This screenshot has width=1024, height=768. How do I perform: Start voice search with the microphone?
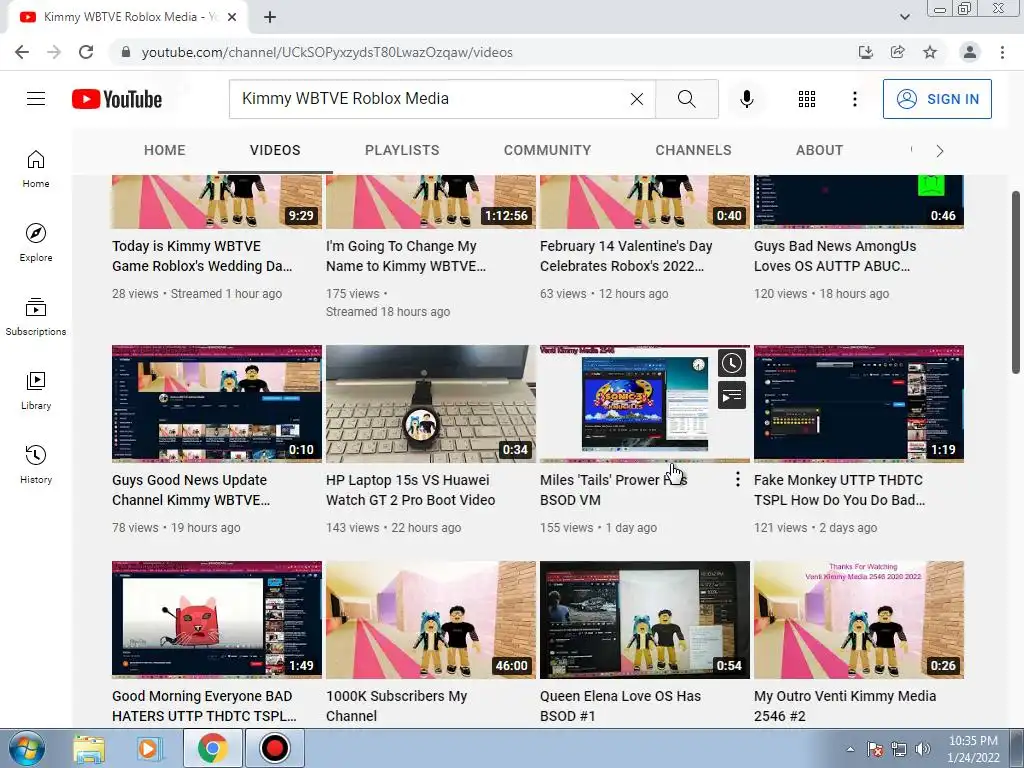[747, 99]
